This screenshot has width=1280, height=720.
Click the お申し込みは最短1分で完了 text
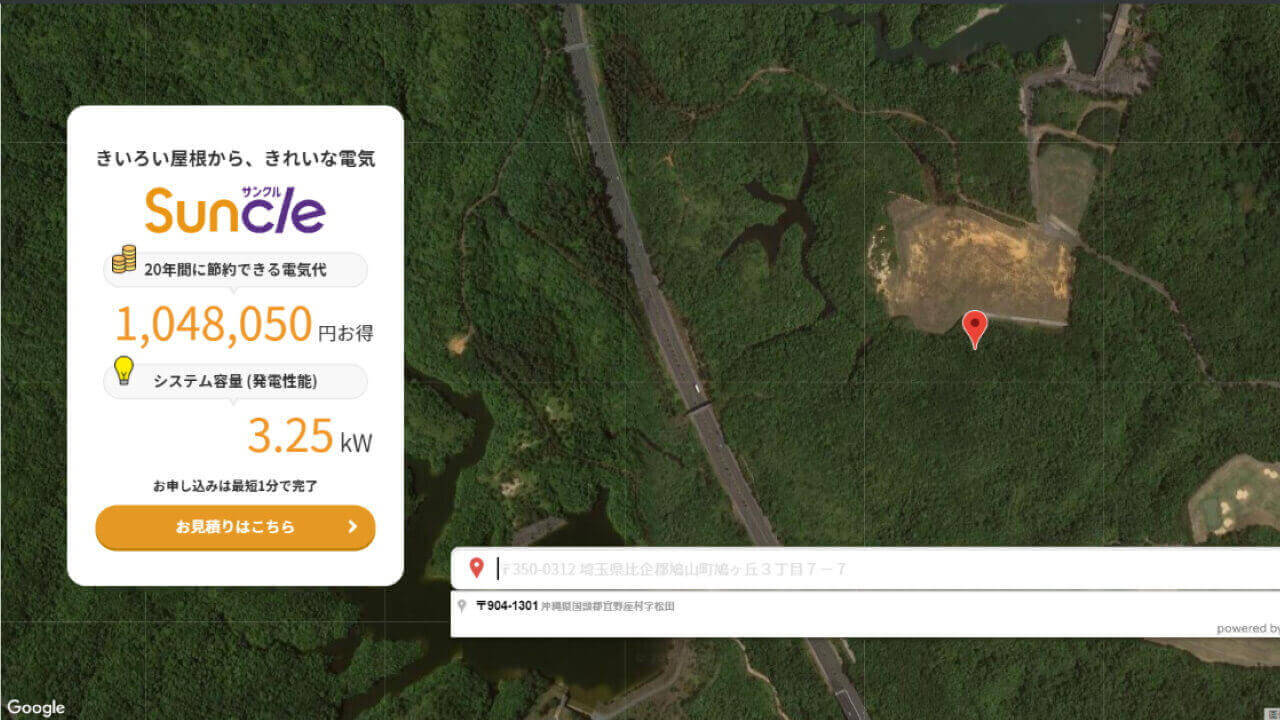coord(235,486)
